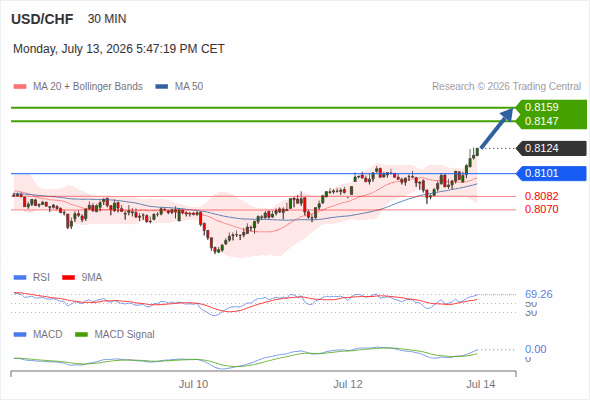Click the MA 50 legend color swatch
Screen dimensions: 590x400
[161, 87]
